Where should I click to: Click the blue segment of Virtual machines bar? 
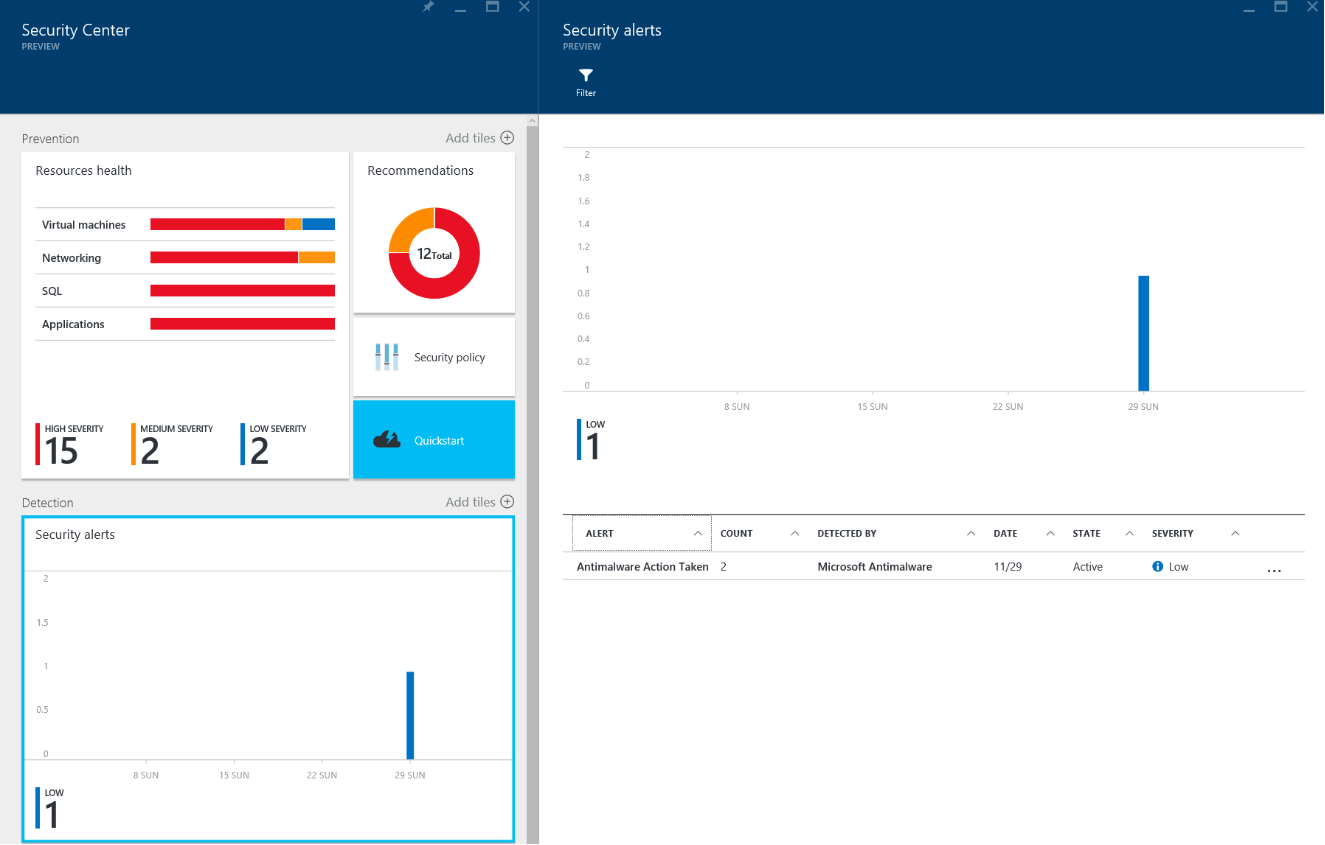[x=318, y=225]
